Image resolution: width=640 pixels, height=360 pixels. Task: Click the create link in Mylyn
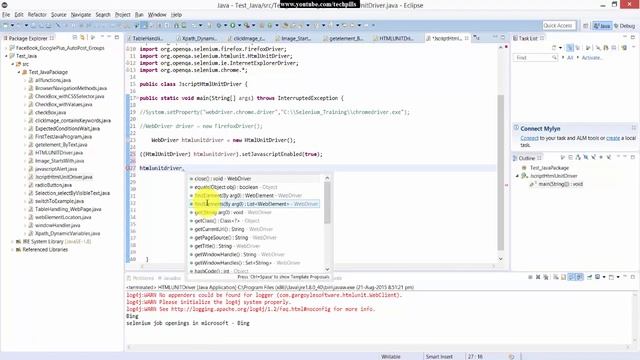coord(613,138)
